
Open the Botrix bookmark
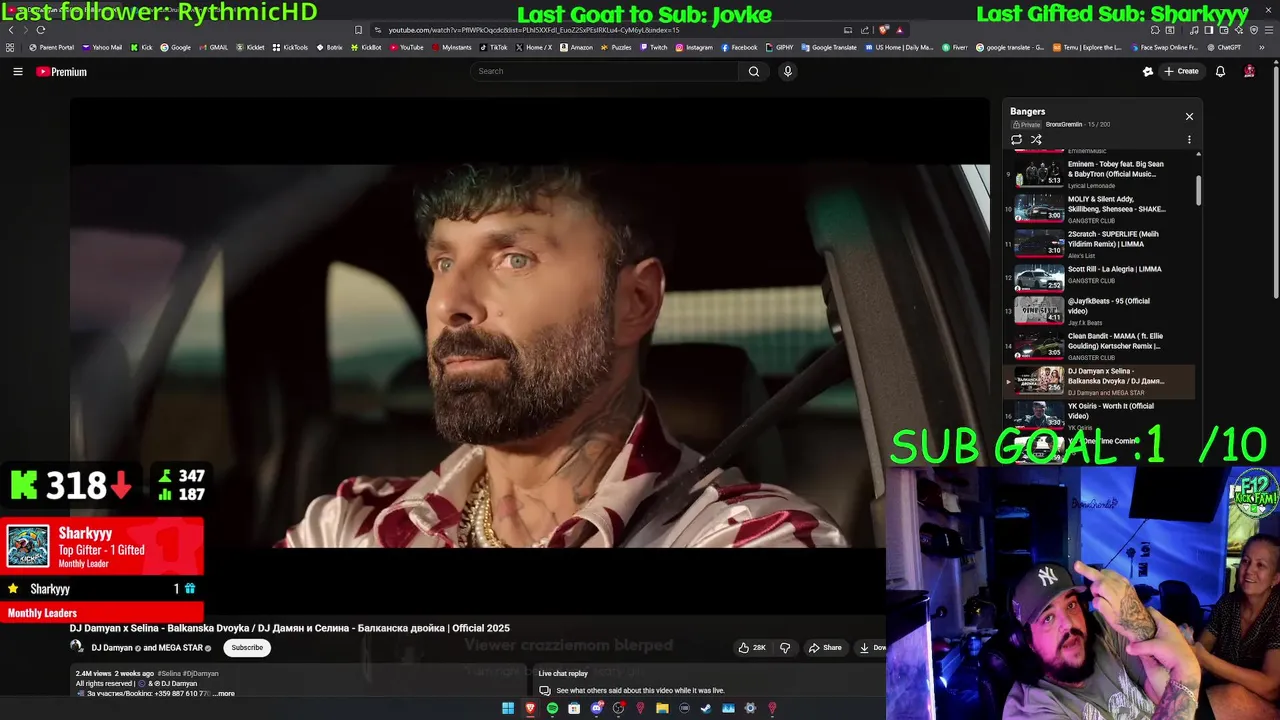click(329, 47)
